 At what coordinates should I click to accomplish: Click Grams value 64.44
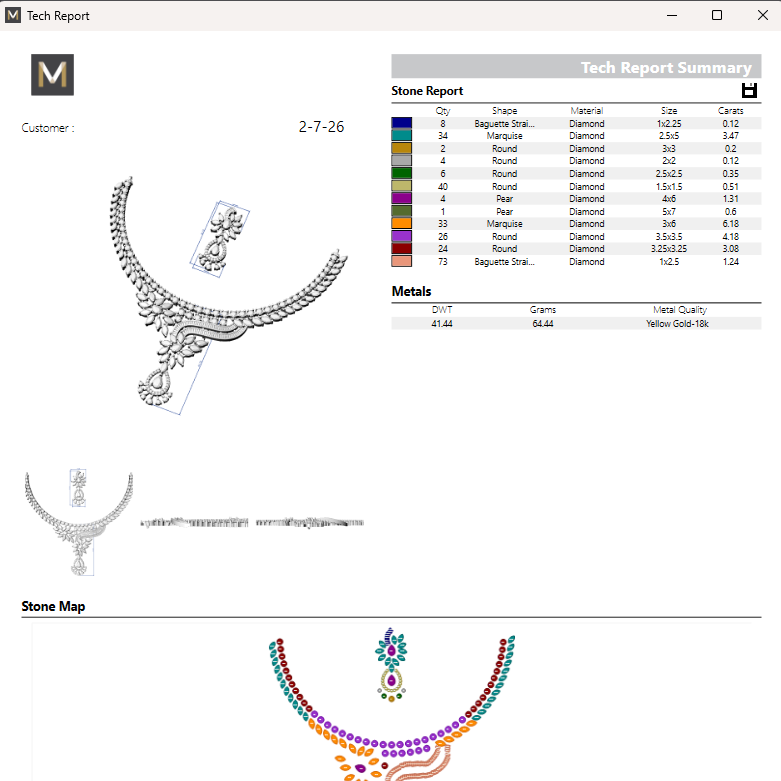coord(543,324)
